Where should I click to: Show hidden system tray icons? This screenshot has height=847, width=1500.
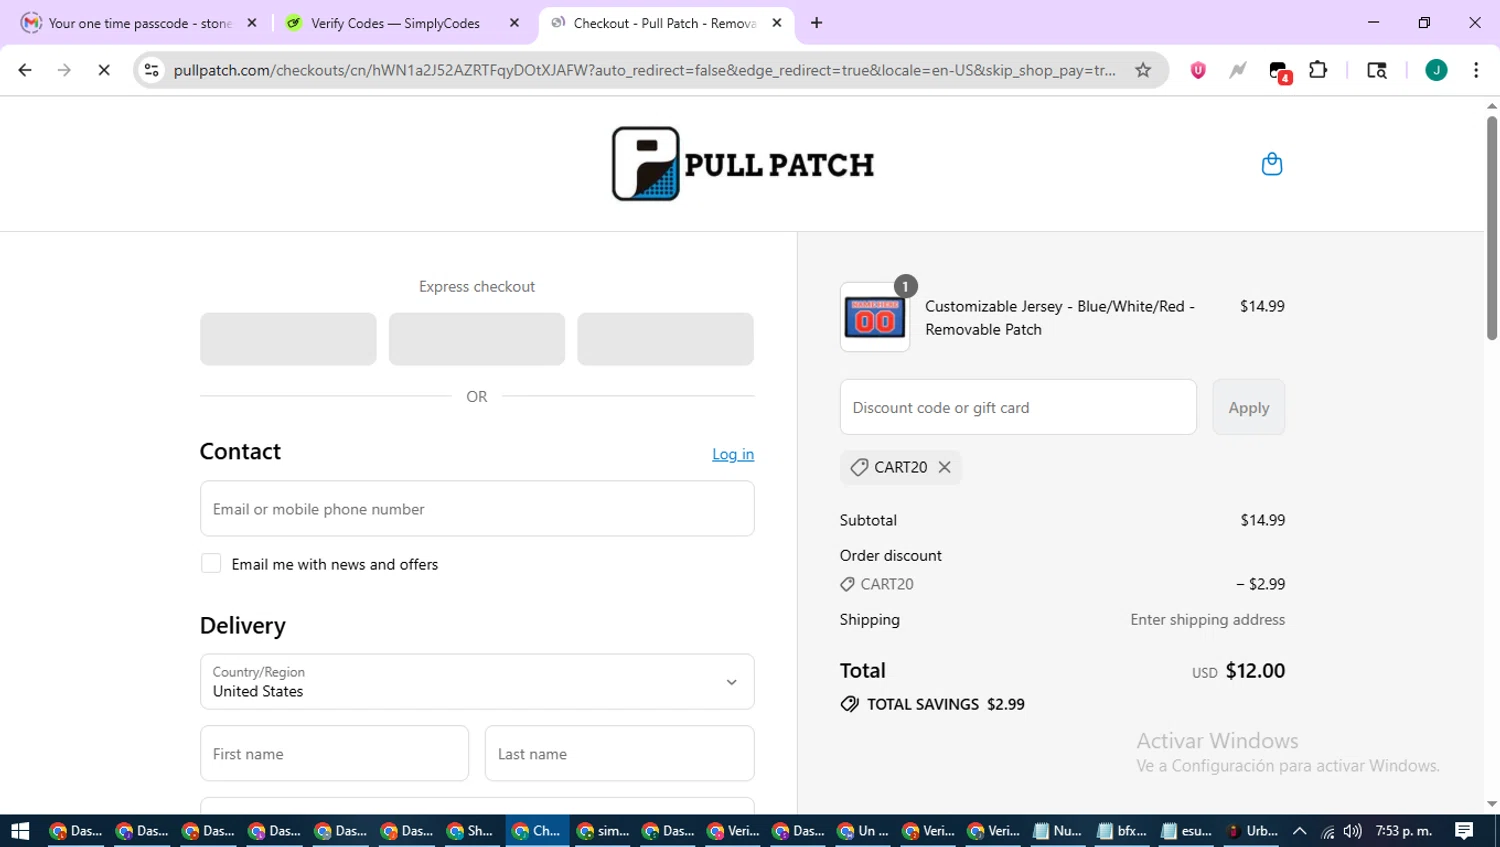click(1300, 831)
